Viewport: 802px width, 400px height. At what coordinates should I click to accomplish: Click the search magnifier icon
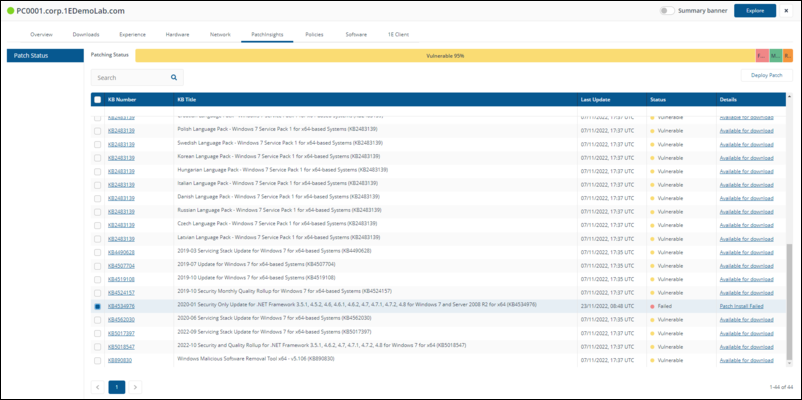[174, 77]
